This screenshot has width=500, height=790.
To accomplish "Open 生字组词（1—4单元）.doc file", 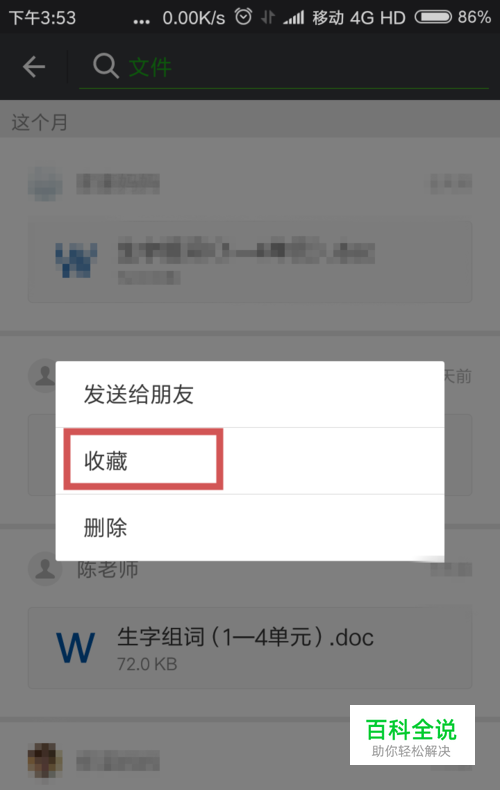I will 250,648.
